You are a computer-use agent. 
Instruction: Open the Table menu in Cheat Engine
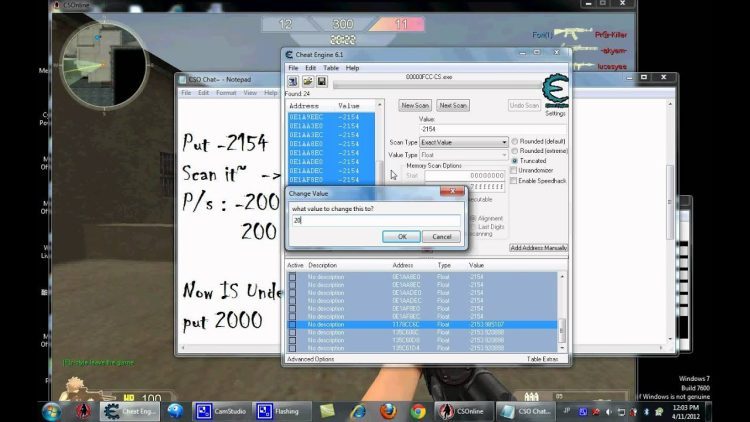point(331,68)
